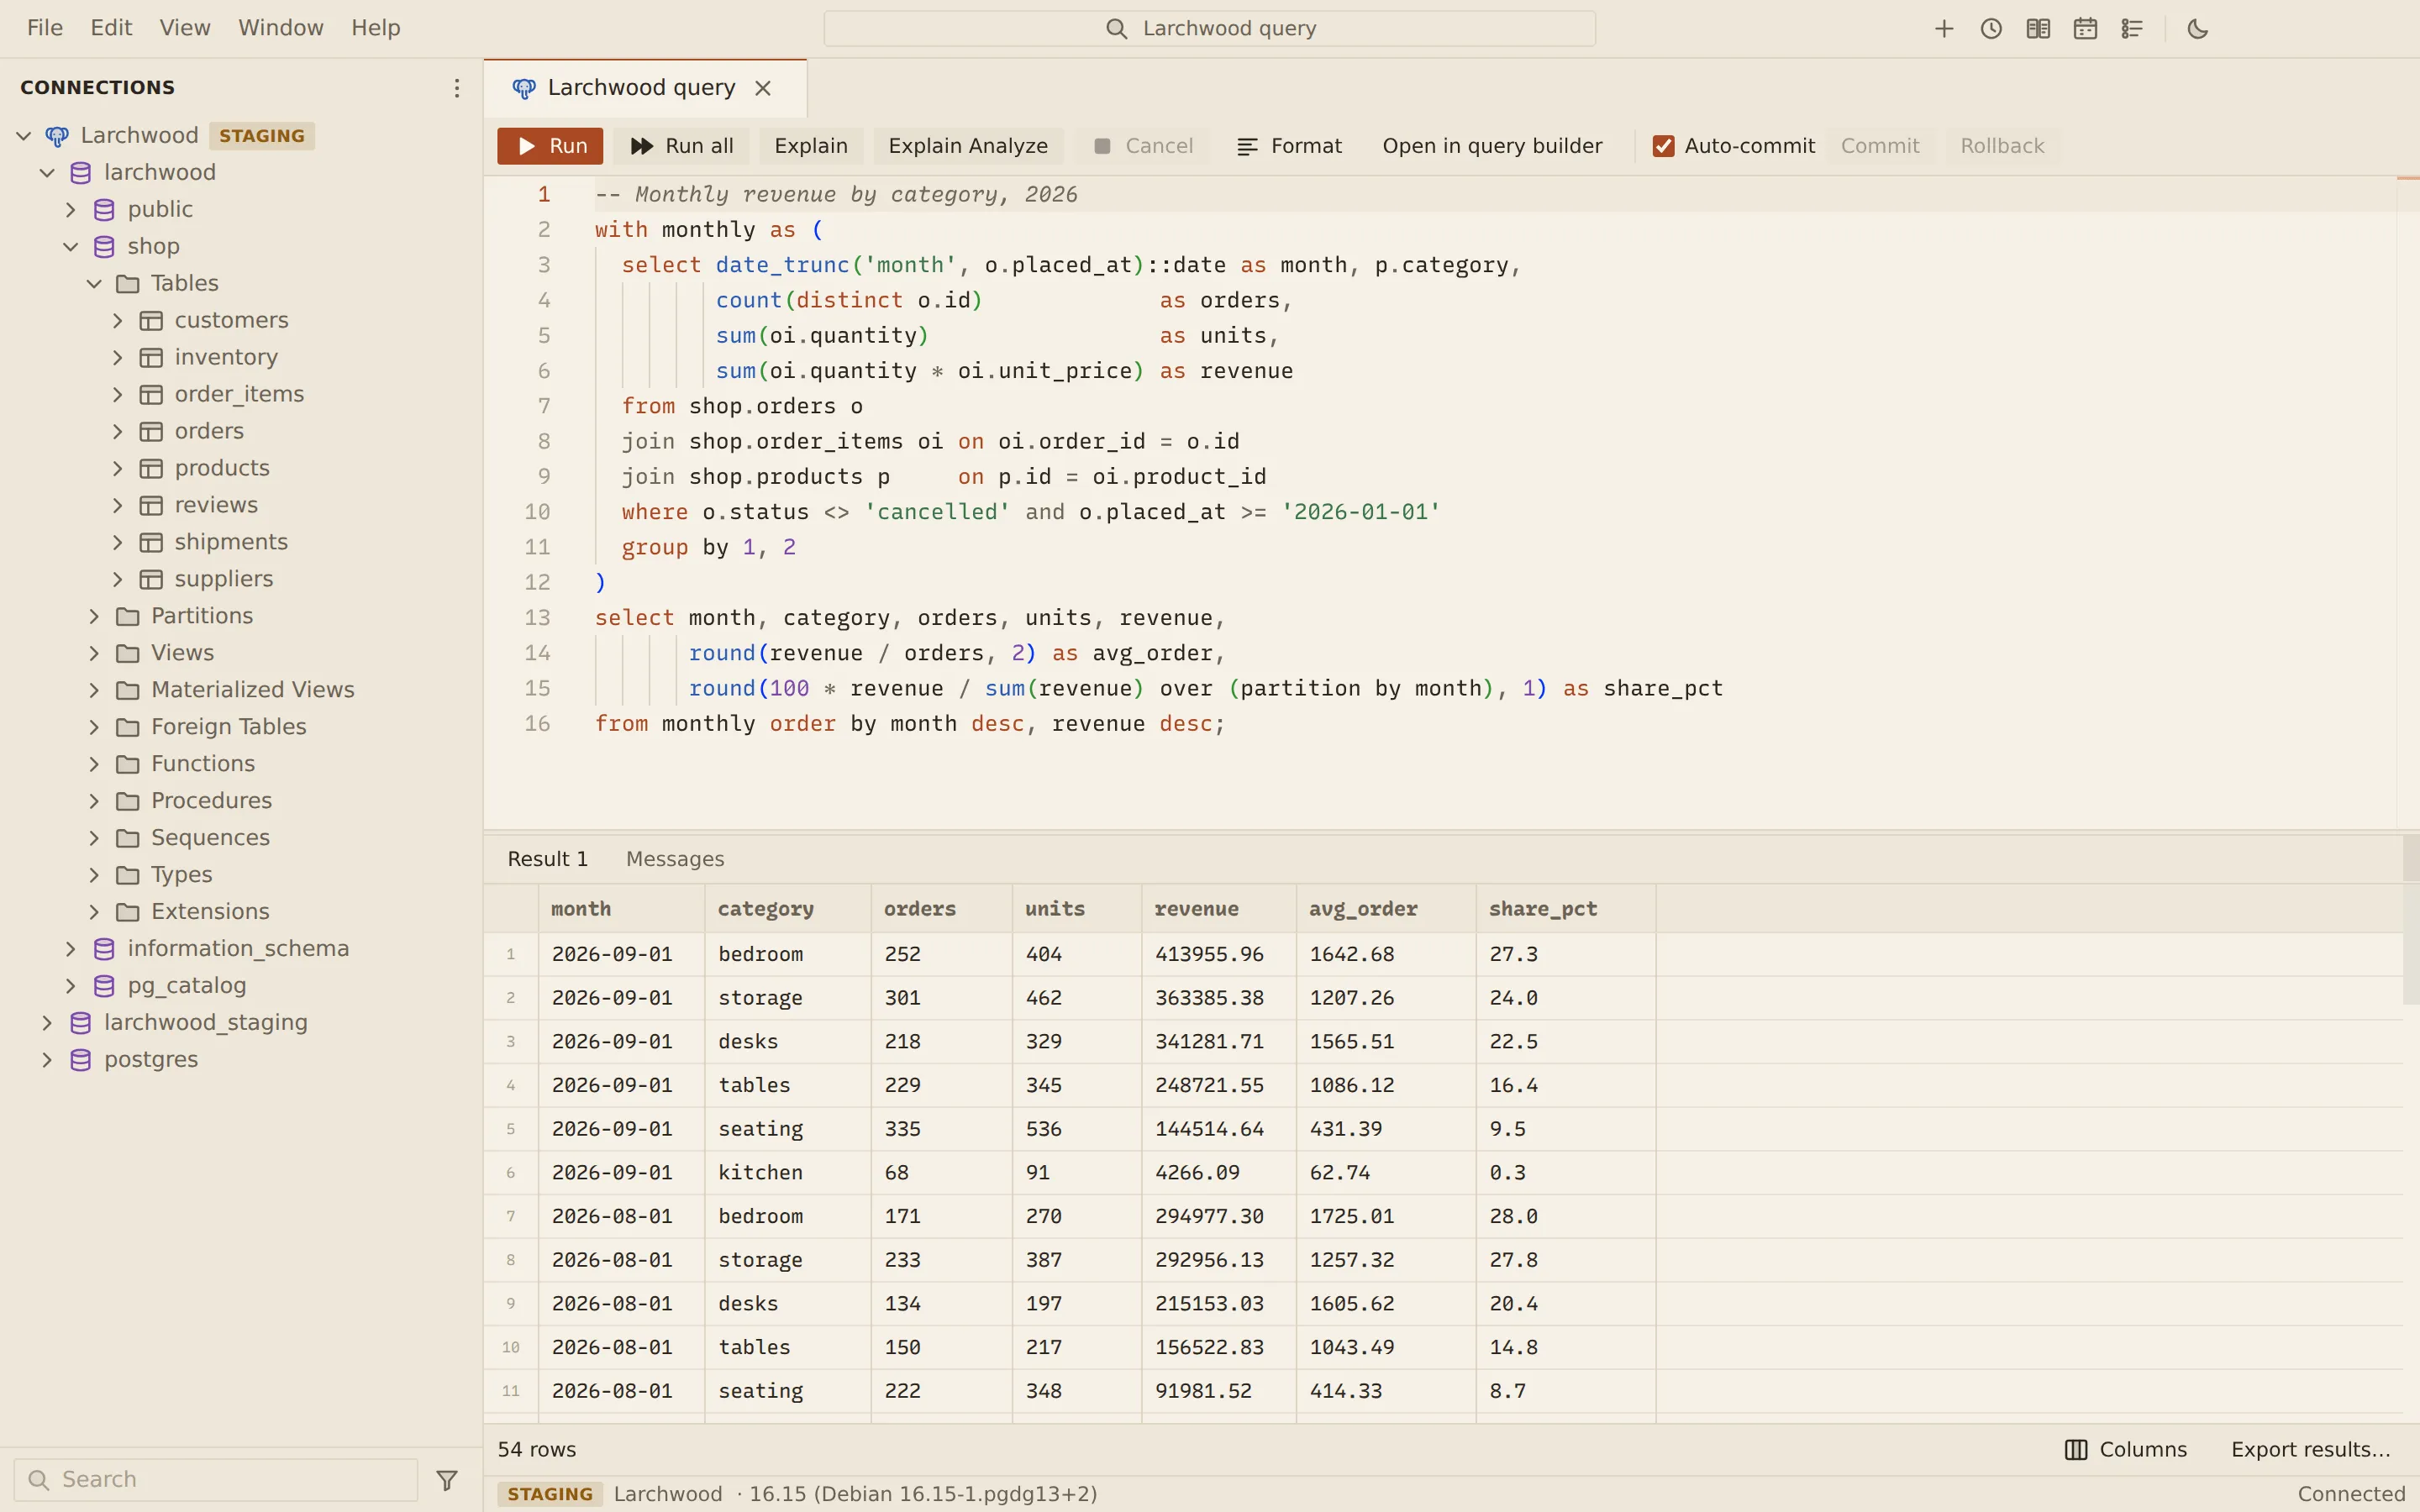The width and height of the screenshot is (2420, 1512).
Task: Collapse the Larchwood connection node
Action: coord(24,136)
